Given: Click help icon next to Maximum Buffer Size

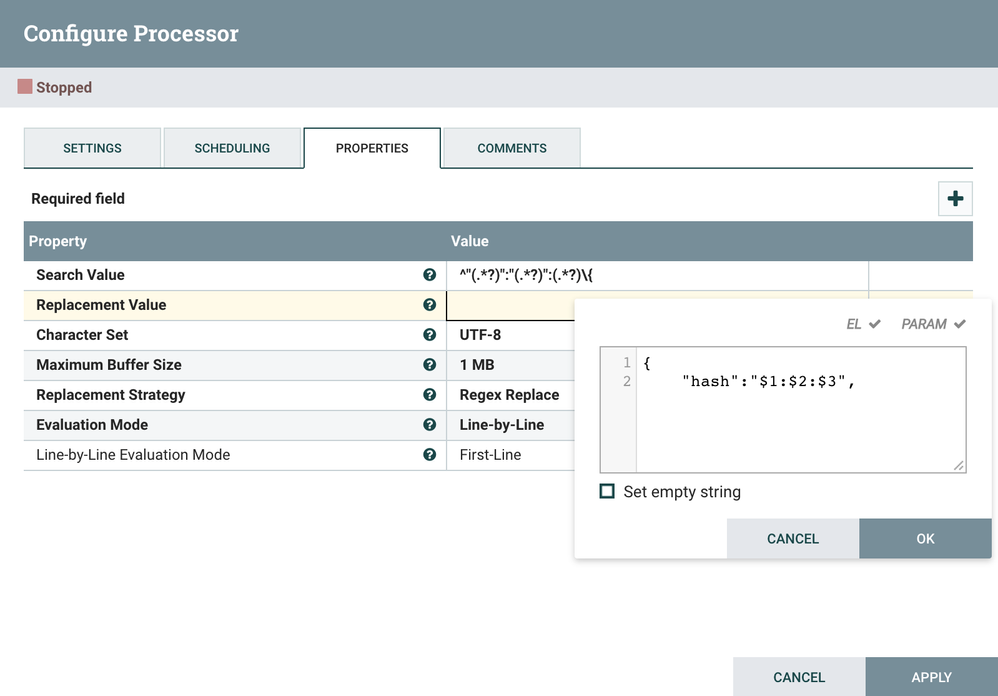Looking at the screenshot, I should point(430,365).
